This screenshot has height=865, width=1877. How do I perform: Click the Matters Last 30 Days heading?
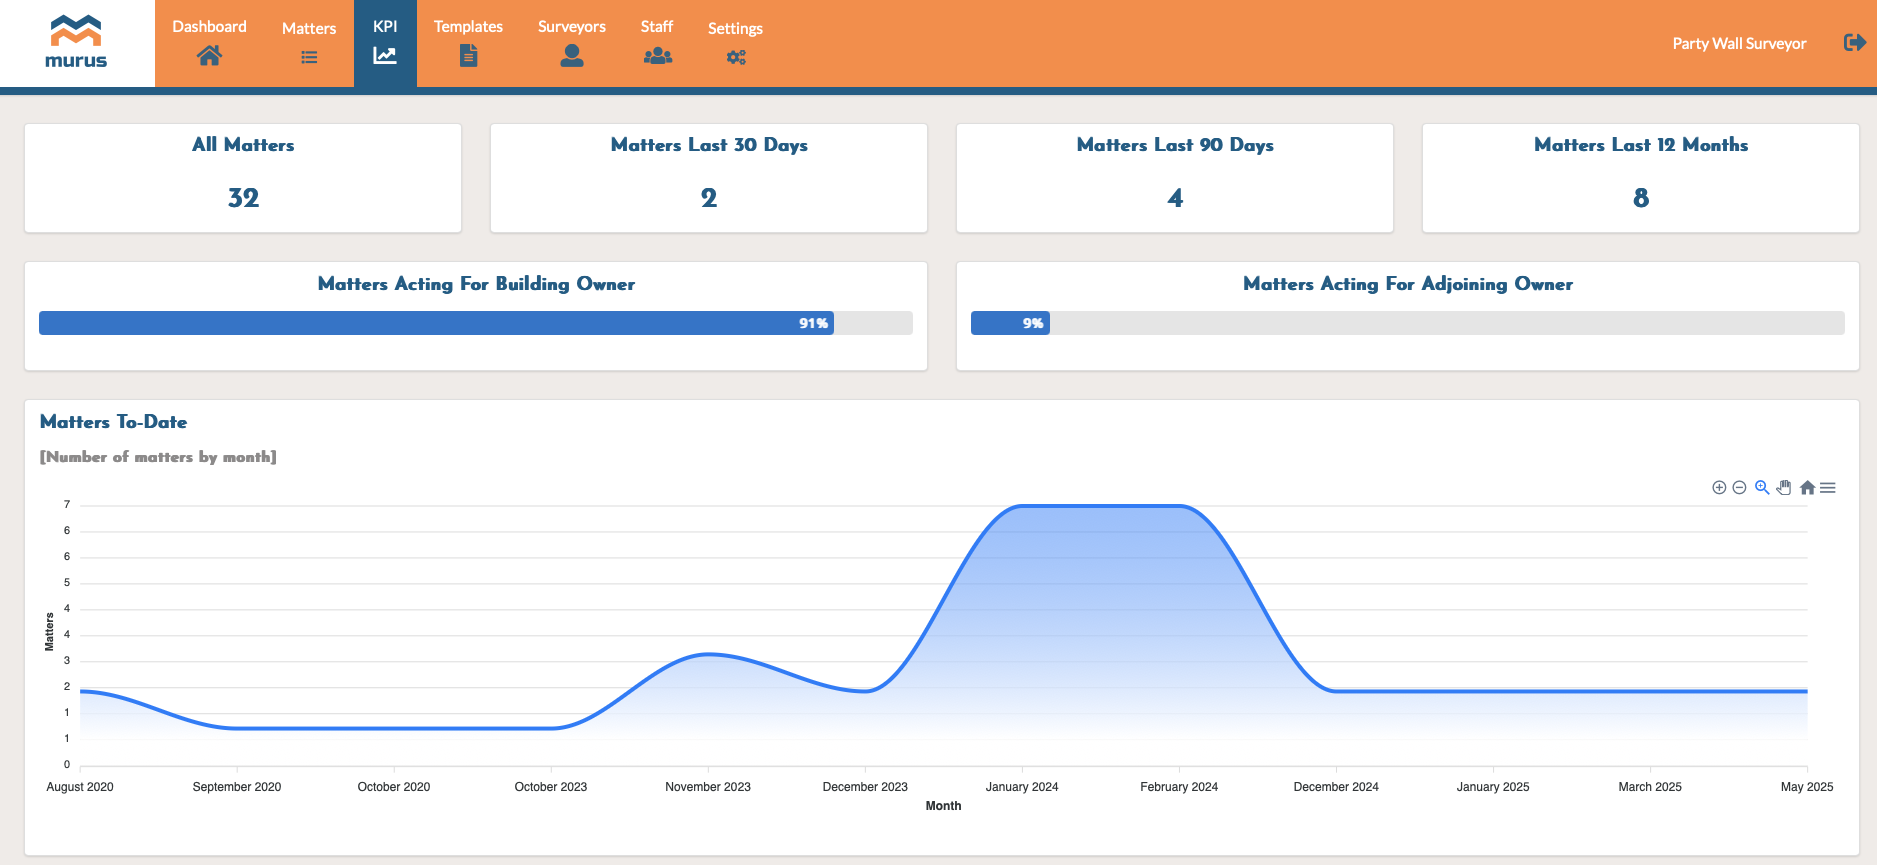(709, 145)
